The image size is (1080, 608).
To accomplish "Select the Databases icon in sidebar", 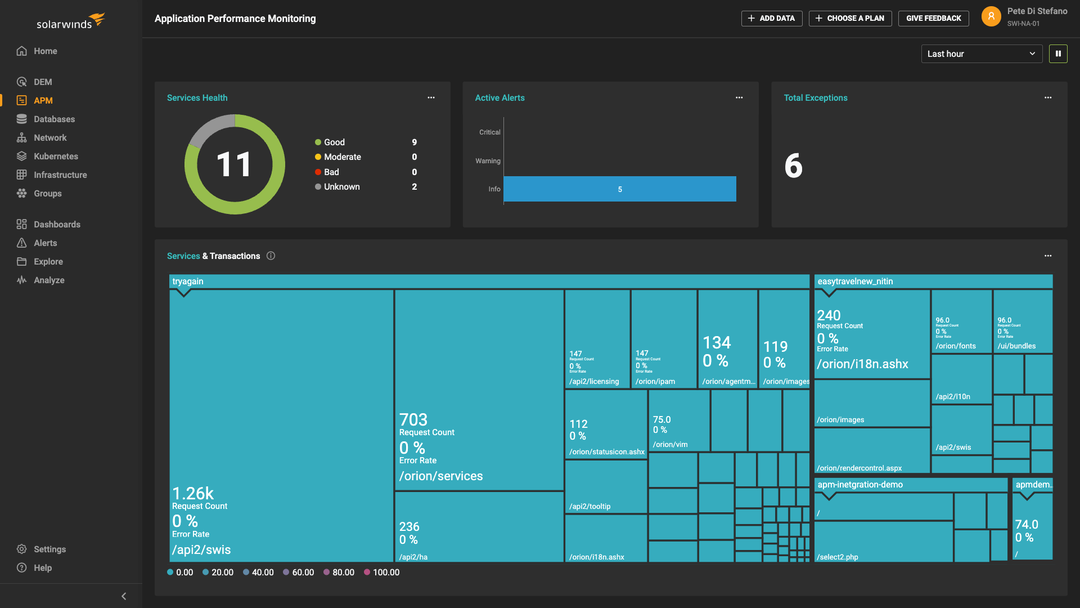I will pyautogui.click(x=22, y=118).
